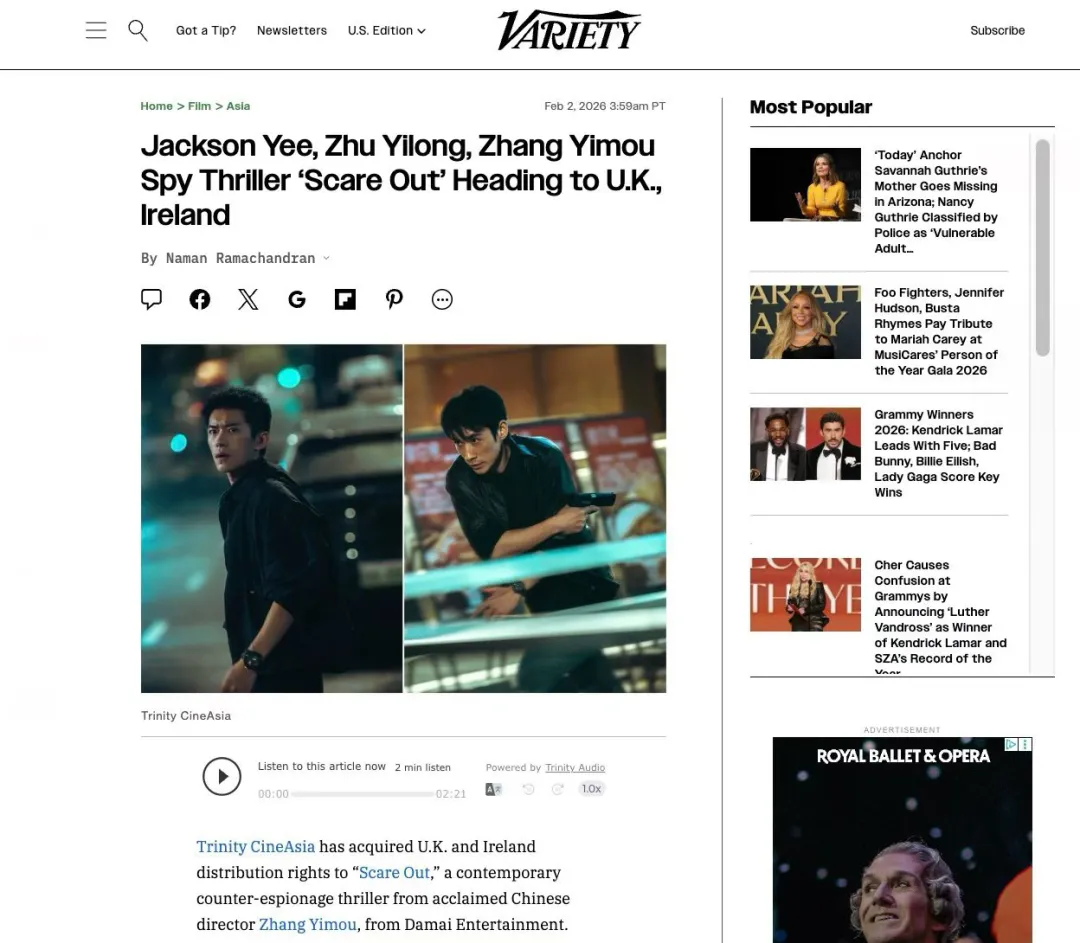Play the article audio

[222, 776]
